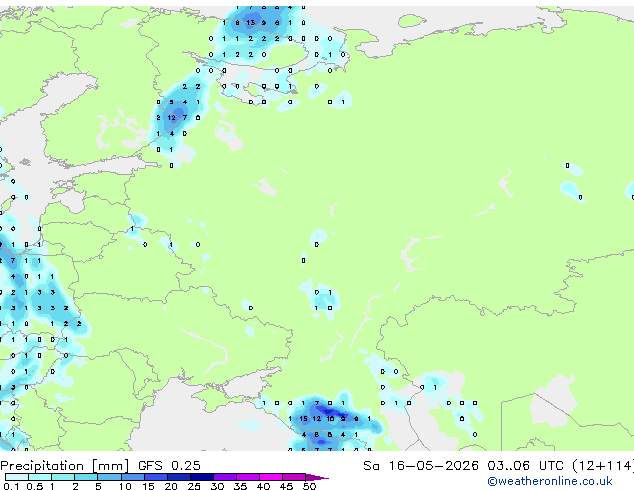Click the '03..06 UTC' time text
The image size is (634, 490).
tap(525, 466)
